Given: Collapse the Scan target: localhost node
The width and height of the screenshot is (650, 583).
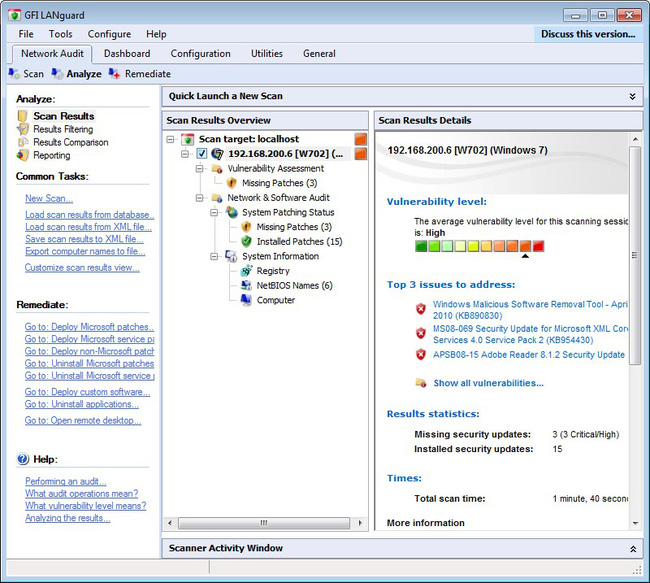Looking at the screenshot, I should 170,139.
